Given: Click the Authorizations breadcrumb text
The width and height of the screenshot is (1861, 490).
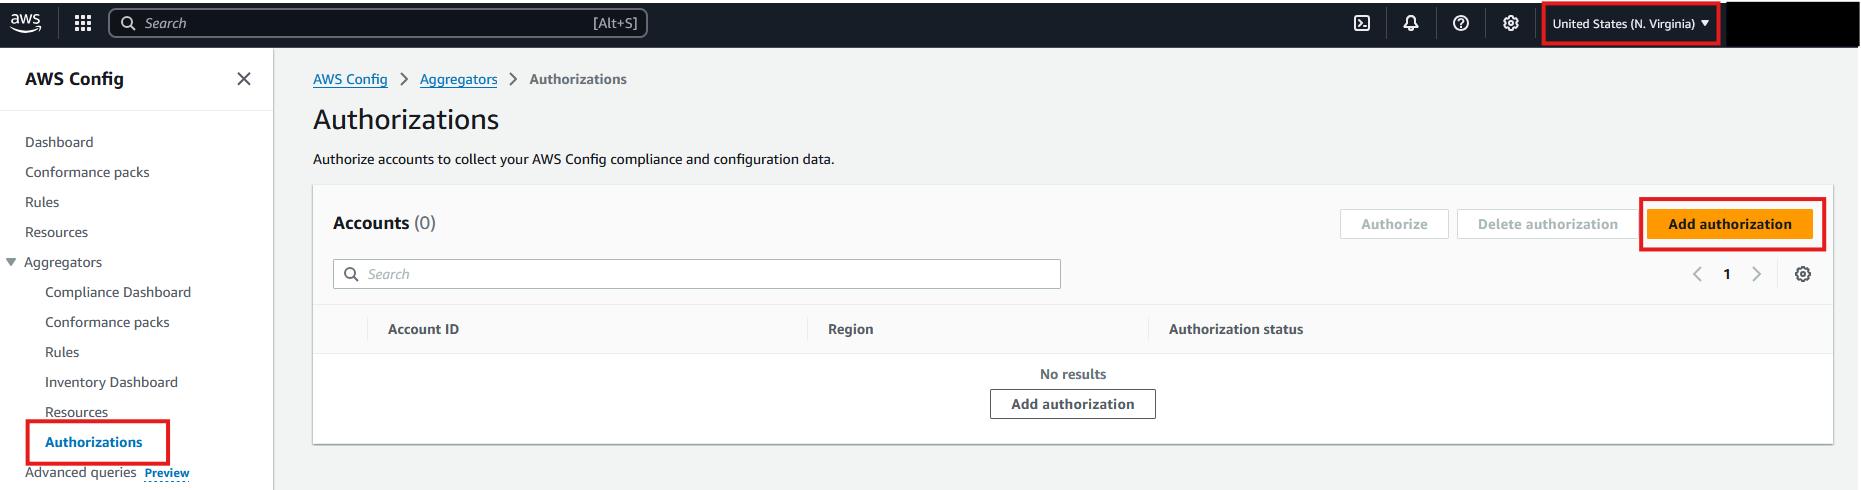Looking at the screenshot, I should point(578,79).
